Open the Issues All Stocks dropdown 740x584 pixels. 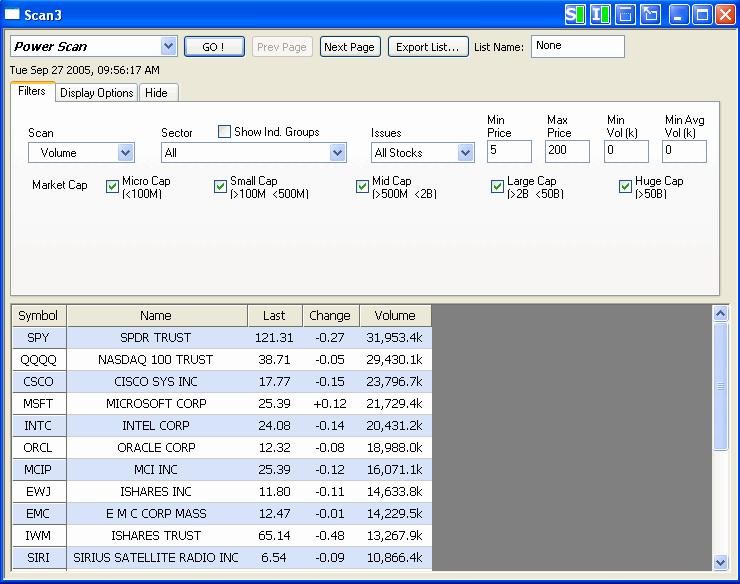[x=465, y=153]
